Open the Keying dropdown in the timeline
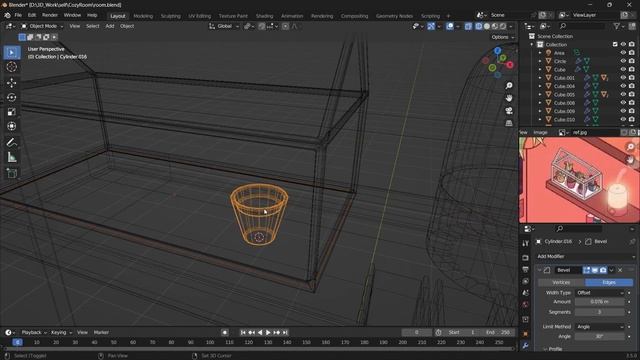640x360 pixels. pyautogui.click(x=61, y=333)
